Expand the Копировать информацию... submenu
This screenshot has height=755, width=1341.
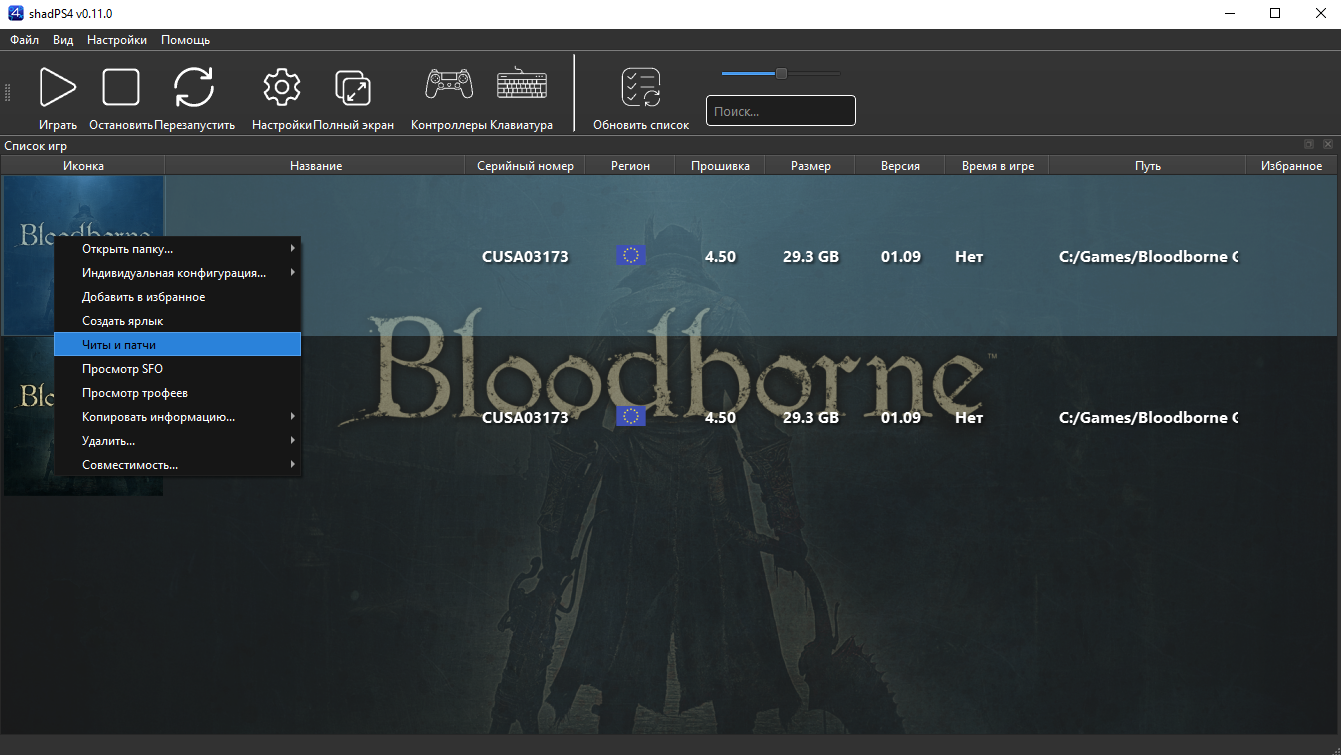click(x=177, y=417)
